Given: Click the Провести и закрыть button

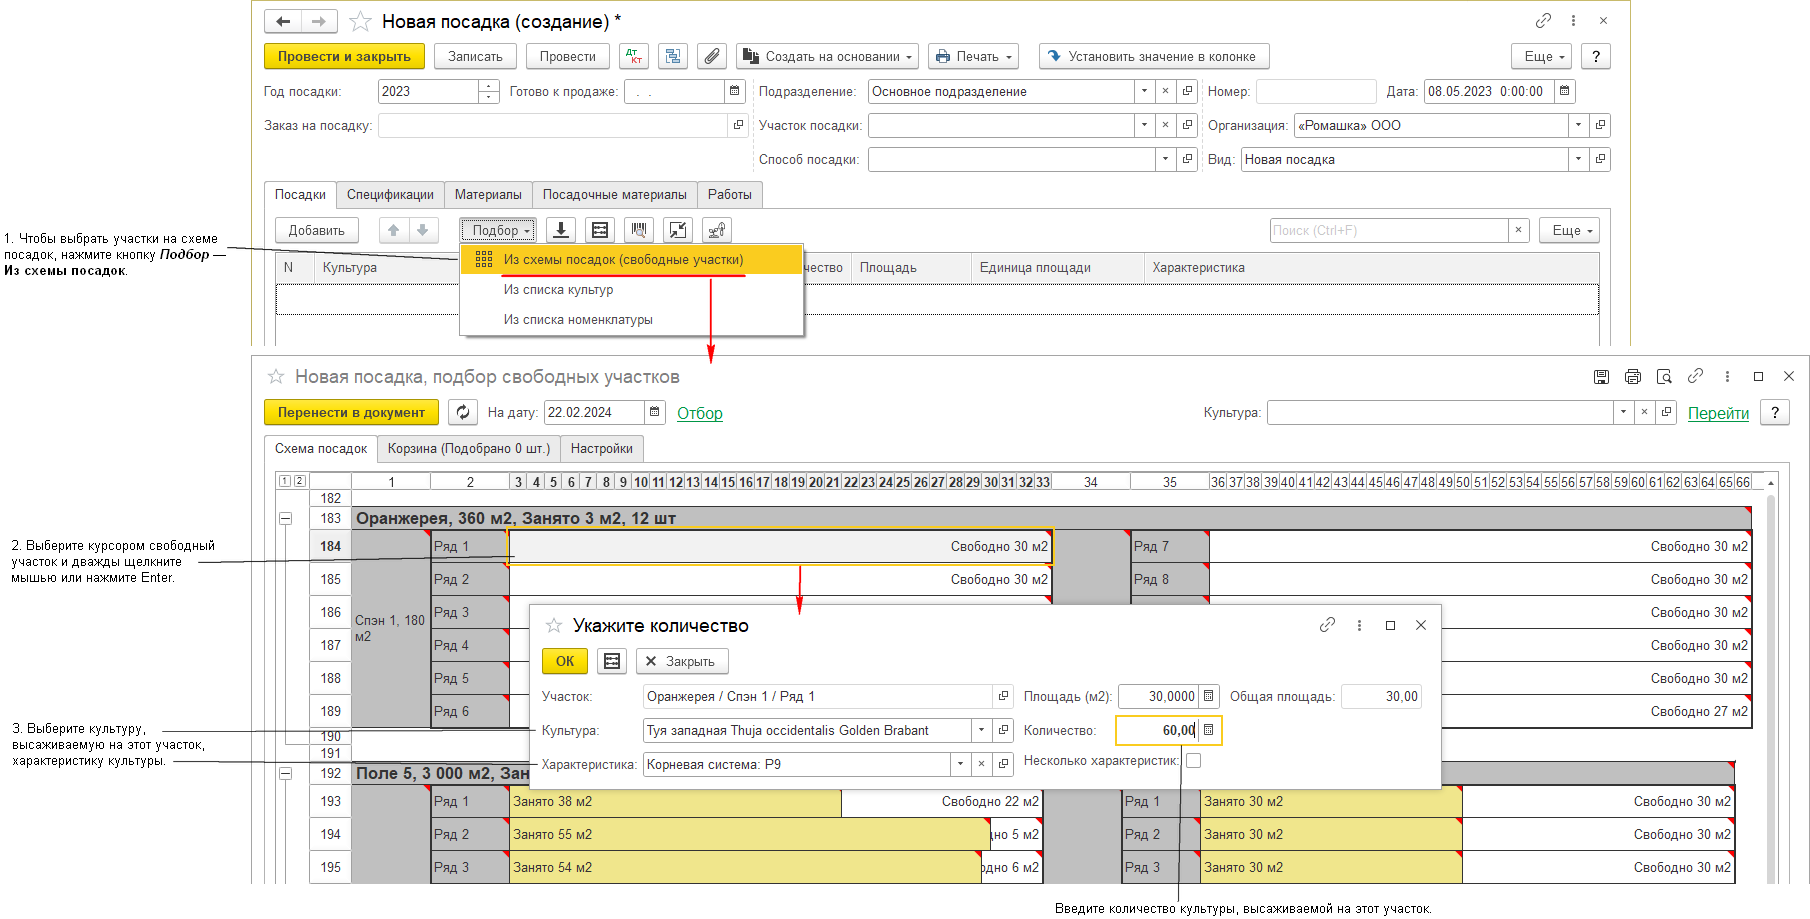Looking at the screenshot, I should coord(344,57).
